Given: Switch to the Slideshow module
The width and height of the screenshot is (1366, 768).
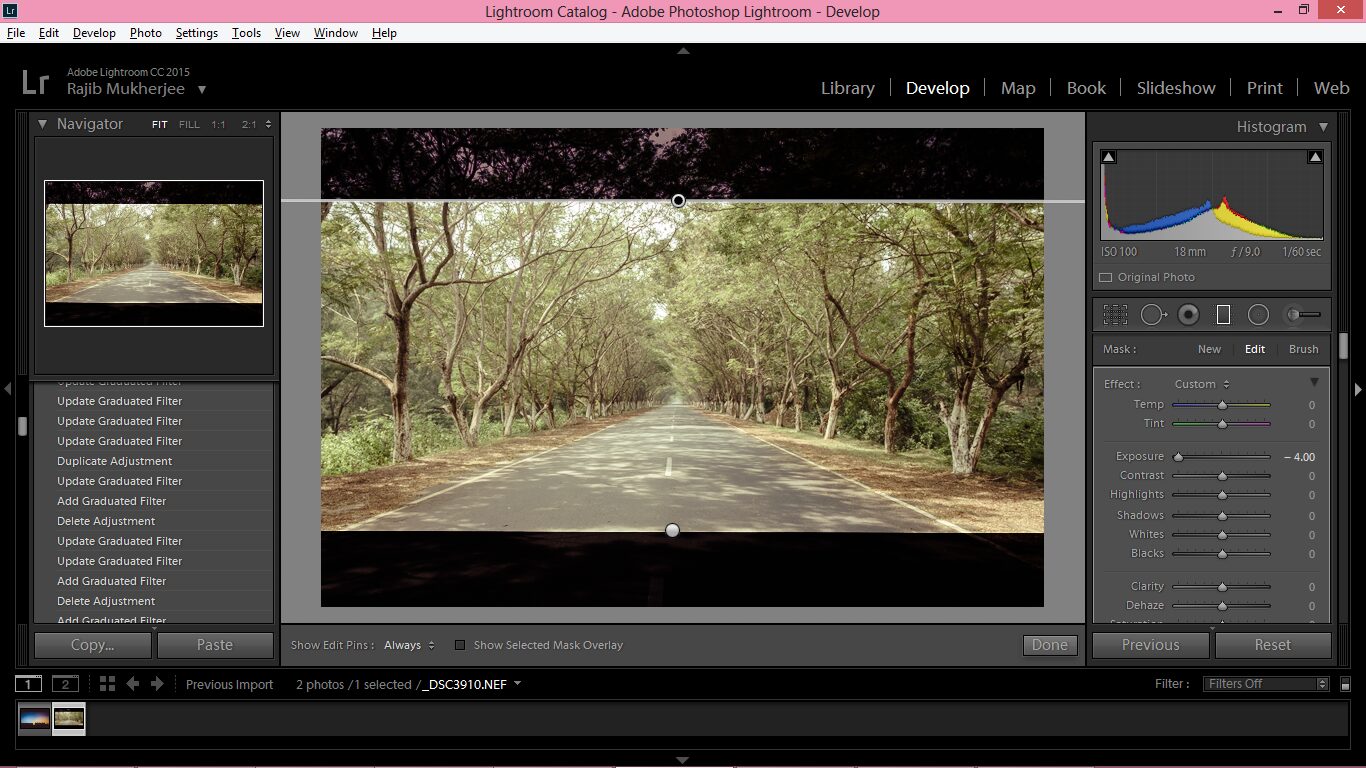Looking at the screenshot, I should (1176, 88).
